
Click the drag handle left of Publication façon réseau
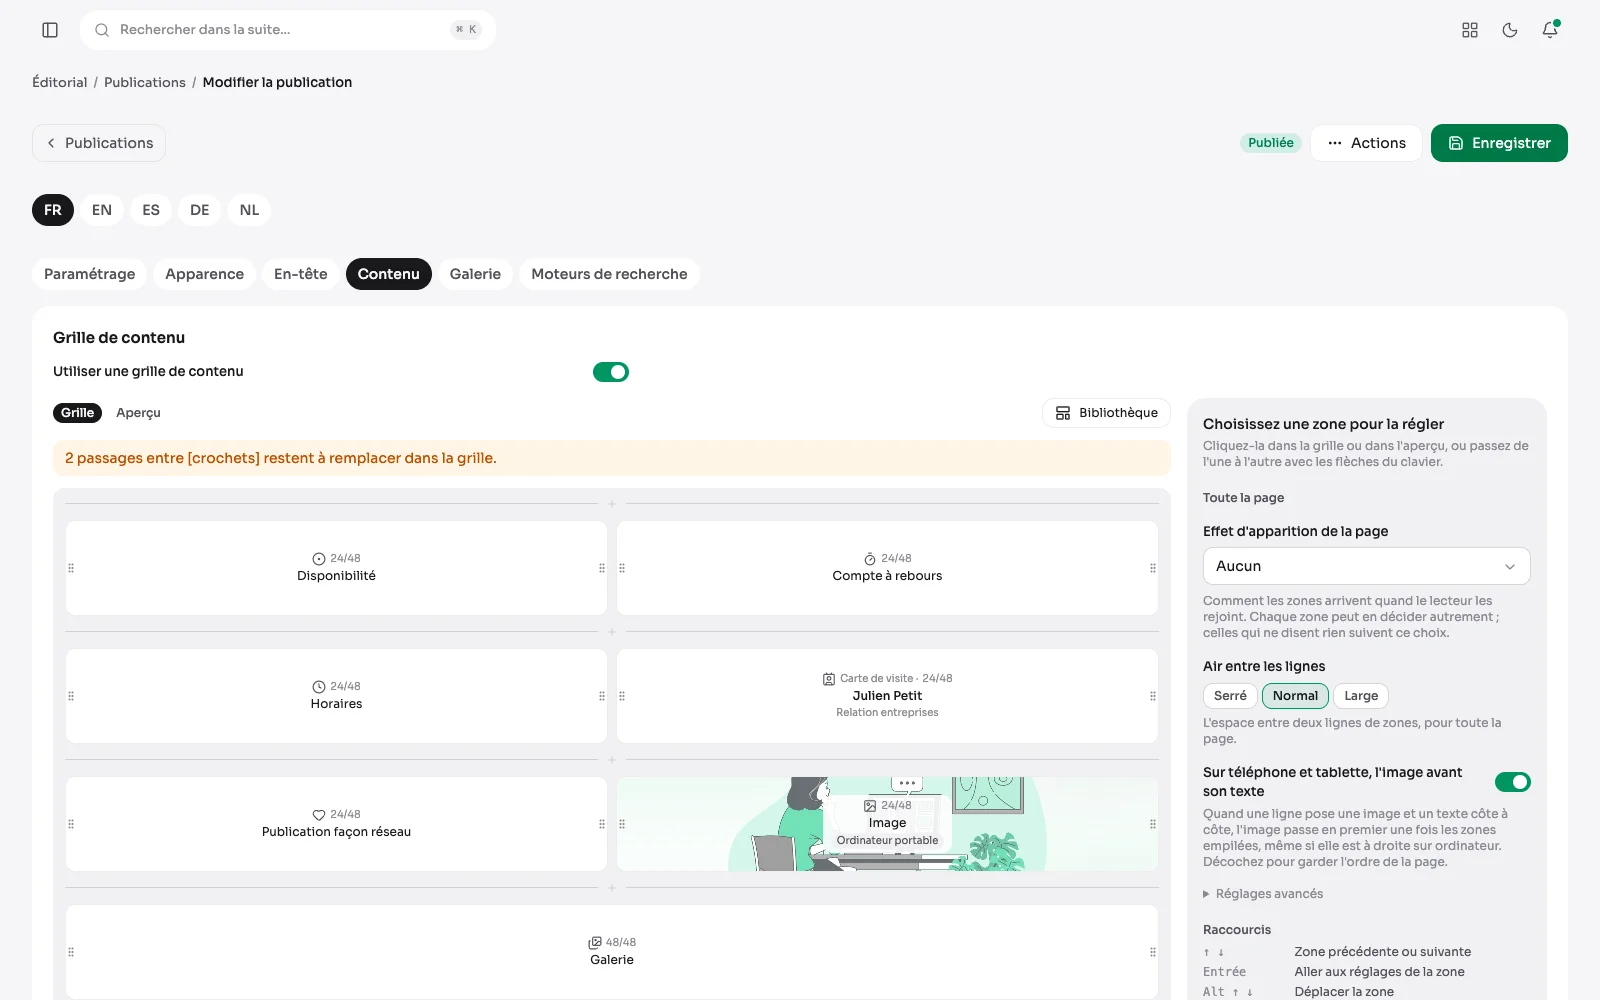[x=71, y=824]
